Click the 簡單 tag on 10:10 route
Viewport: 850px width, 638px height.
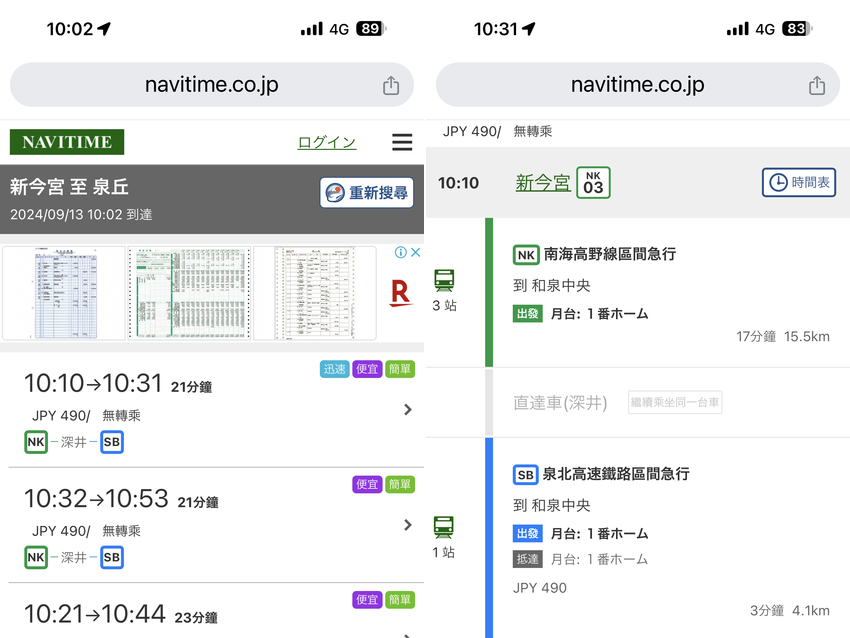[400, 369]
